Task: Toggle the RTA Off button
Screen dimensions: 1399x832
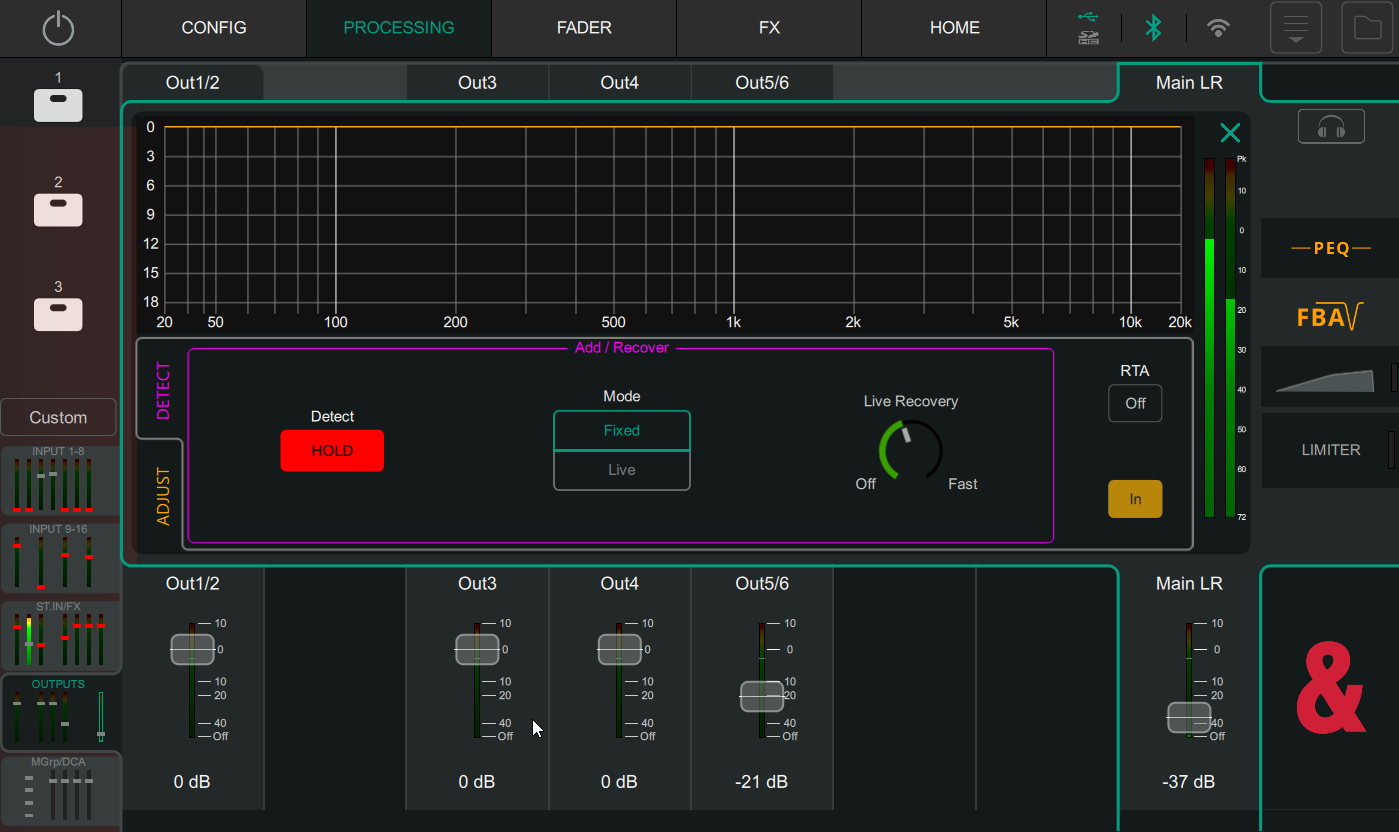Action: [x=1135, y=404]
